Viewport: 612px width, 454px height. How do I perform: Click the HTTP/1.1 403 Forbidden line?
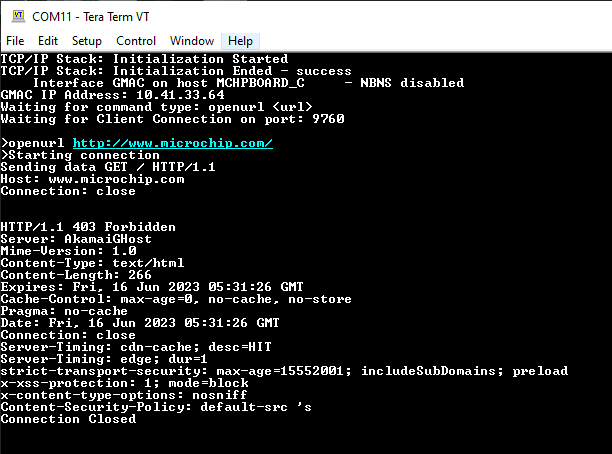pyautogui.click(x=88, y=227)
